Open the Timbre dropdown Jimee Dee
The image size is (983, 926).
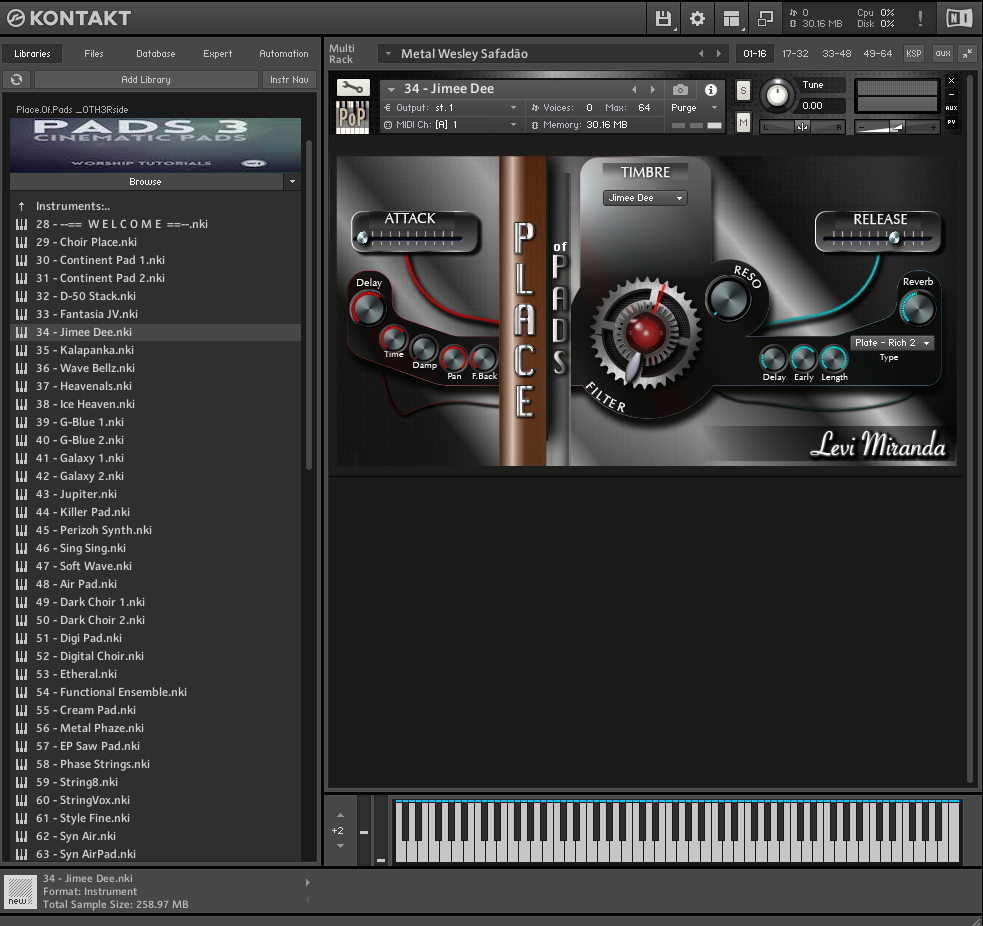[x=645, y=198]
